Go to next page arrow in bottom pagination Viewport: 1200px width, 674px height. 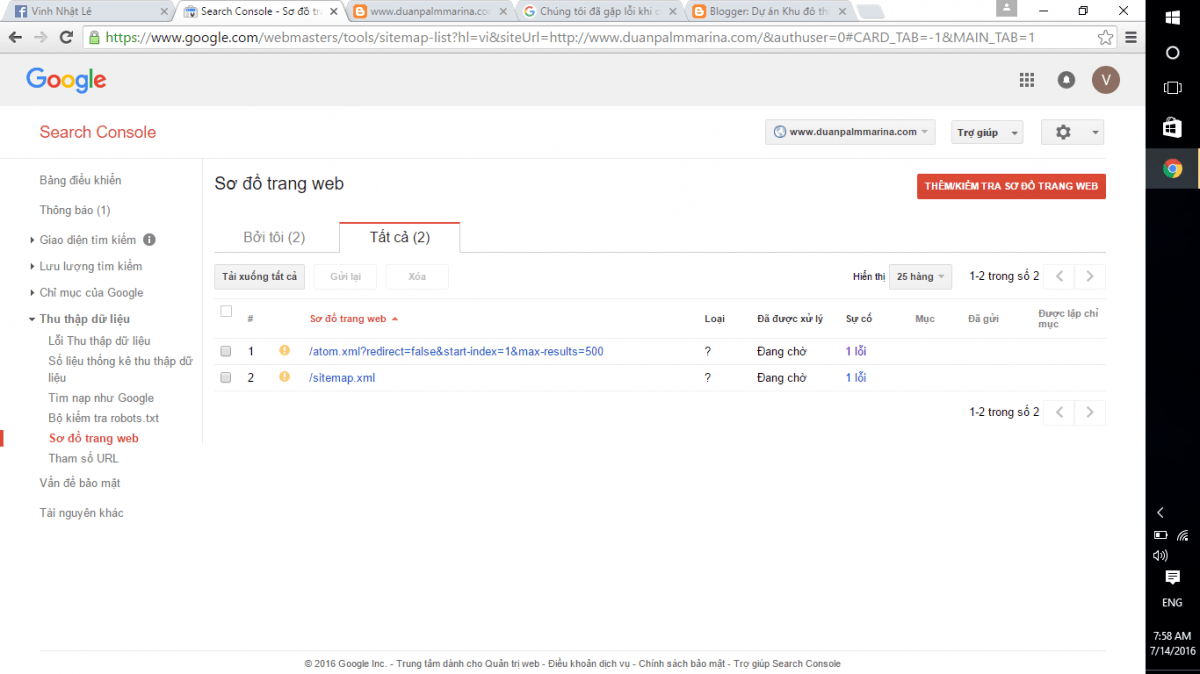pos(1090,412)
